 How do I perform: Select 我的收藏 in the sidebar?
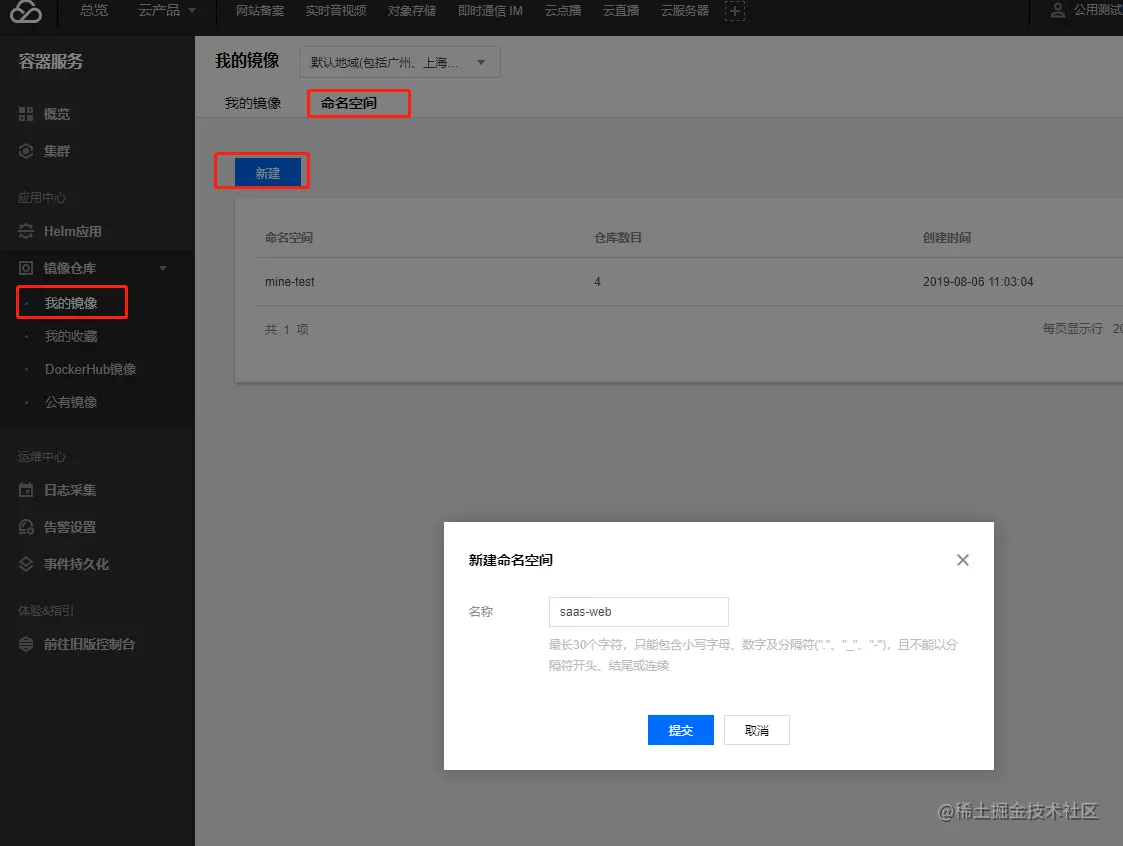click(x=71, y=336)
